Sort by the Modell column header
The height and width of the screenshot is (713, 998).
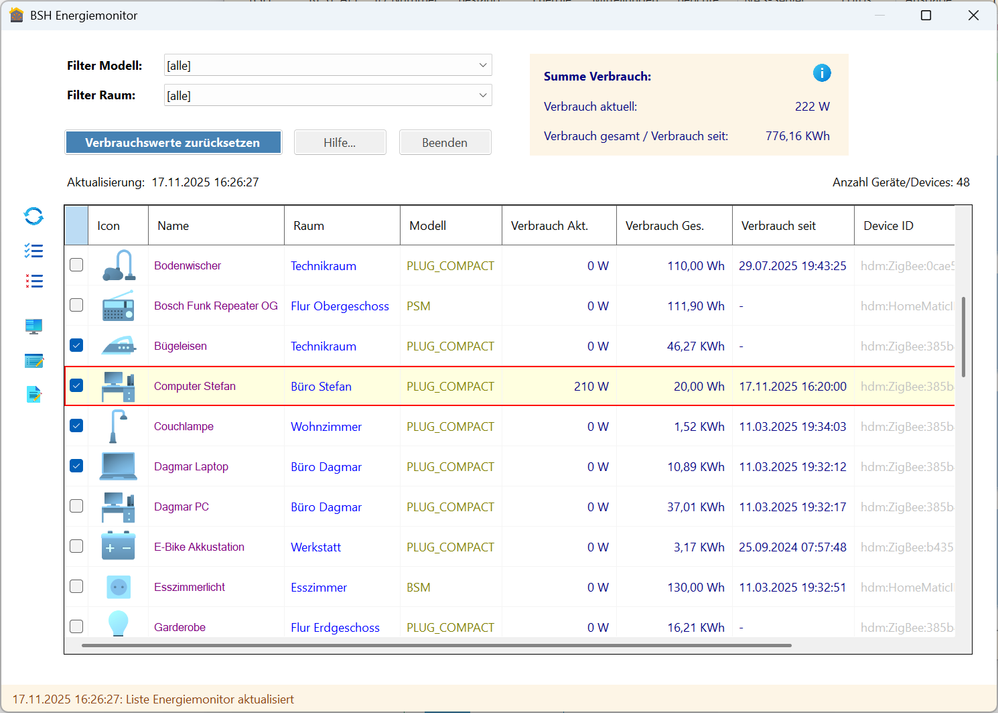pyautogui.click(x=450, y=226)
